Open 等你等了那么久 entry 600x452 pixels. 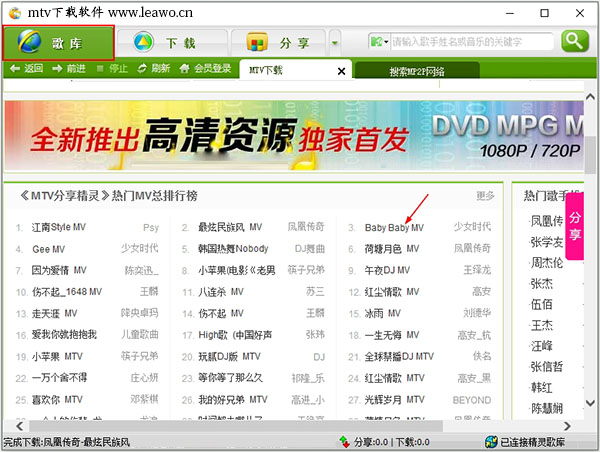click(230, 378)
